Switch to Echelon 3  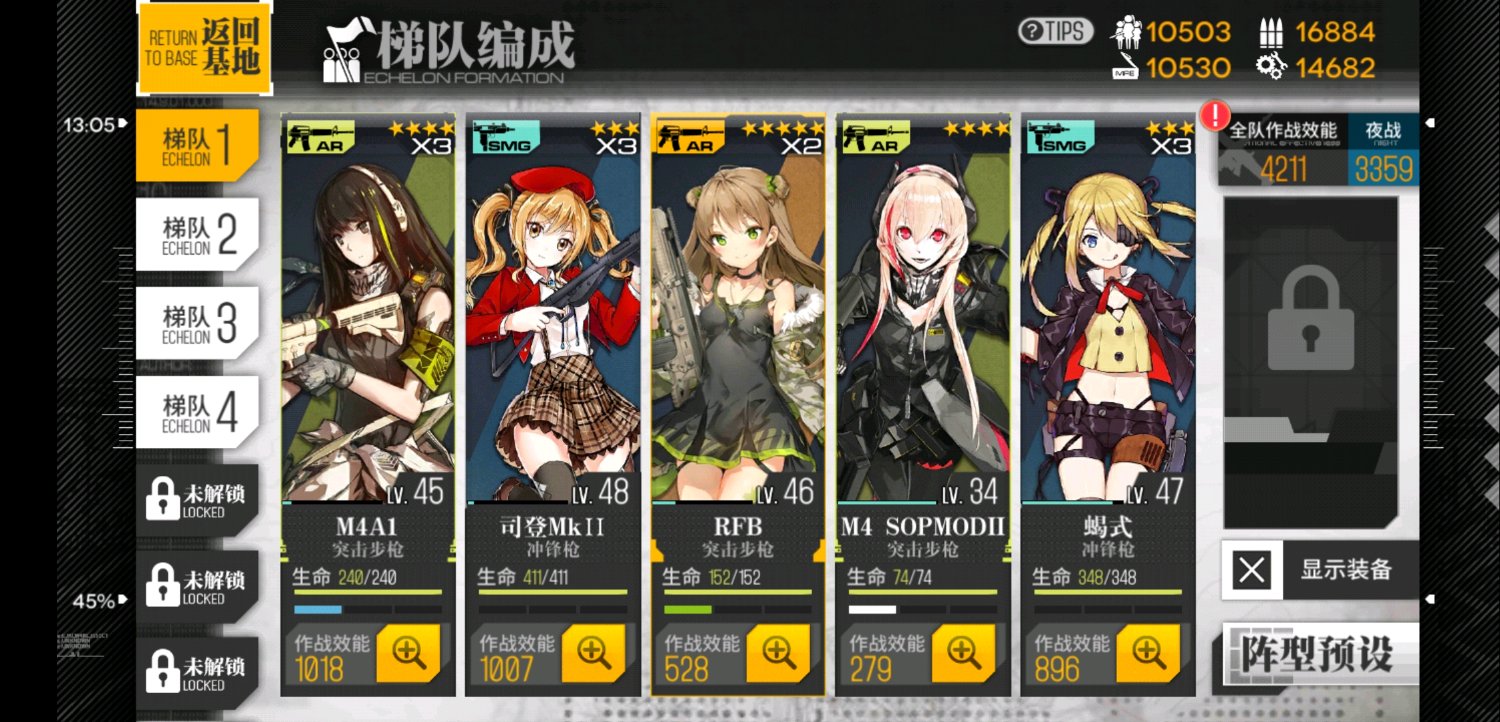(197, 323)
